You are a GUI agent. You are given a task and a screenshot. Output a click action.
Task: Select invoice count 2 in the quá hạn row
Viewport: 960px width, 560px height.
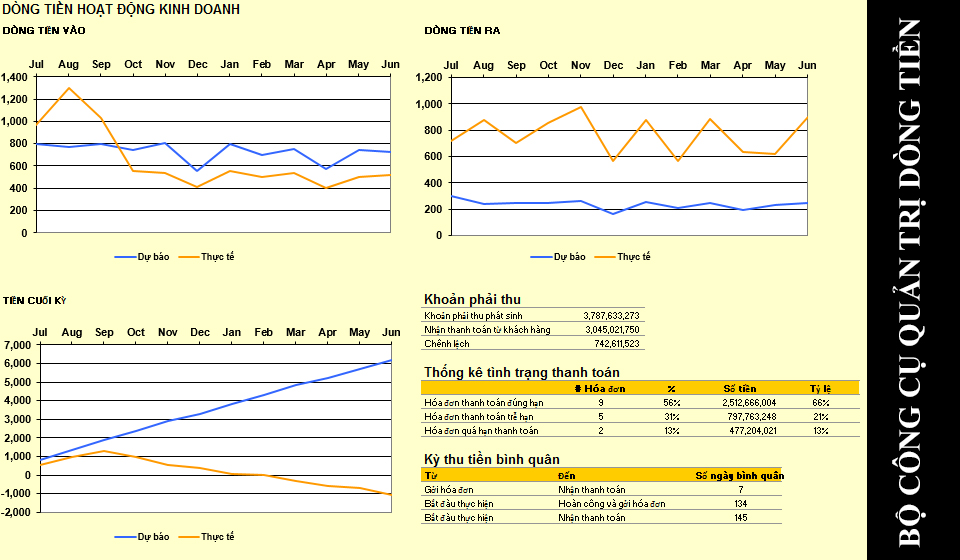click(x=601, y=431)
